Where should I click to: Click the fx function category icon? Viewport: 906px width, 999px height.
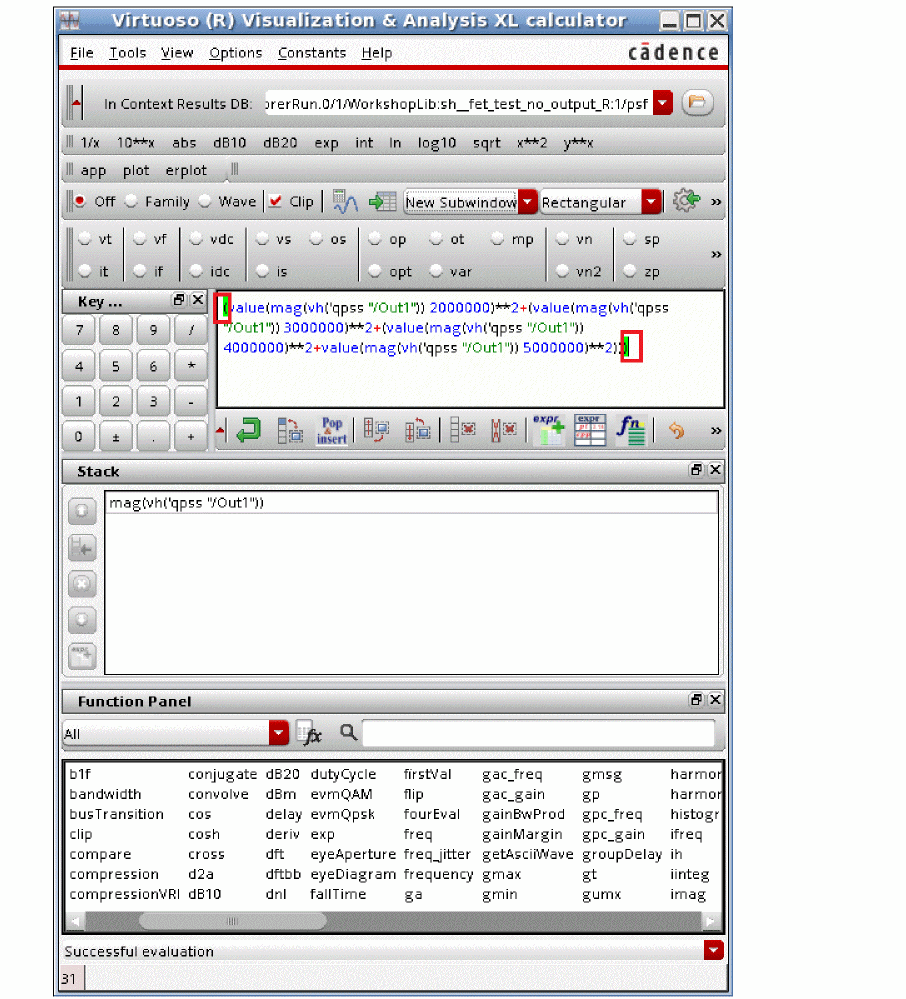[x=309, y=733]
